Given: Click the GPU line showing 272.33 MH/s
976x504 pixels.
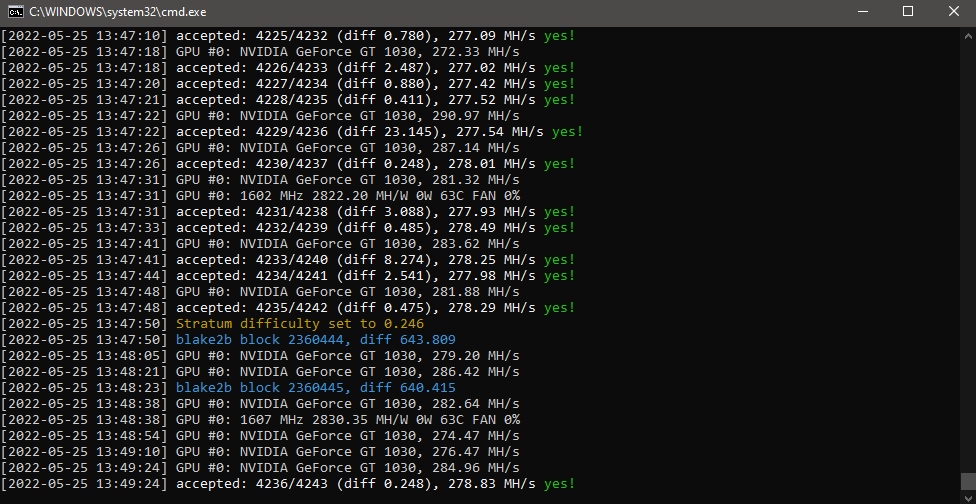Looking at the screenshot, I should [x=260, y=52].
